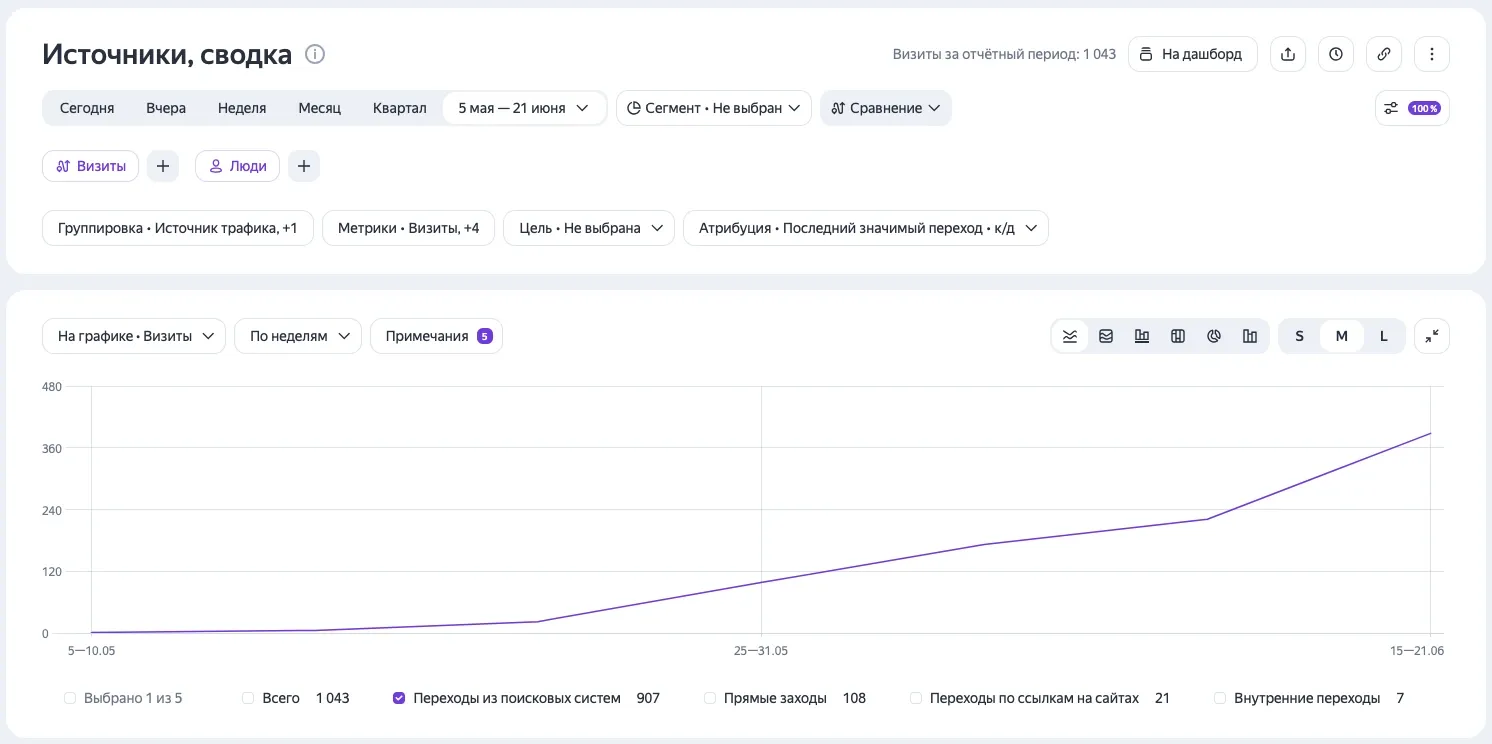The width and height of the screenshot is (1492, 744).
Task: Select the line chart view icon
Action: point(1070,336)
